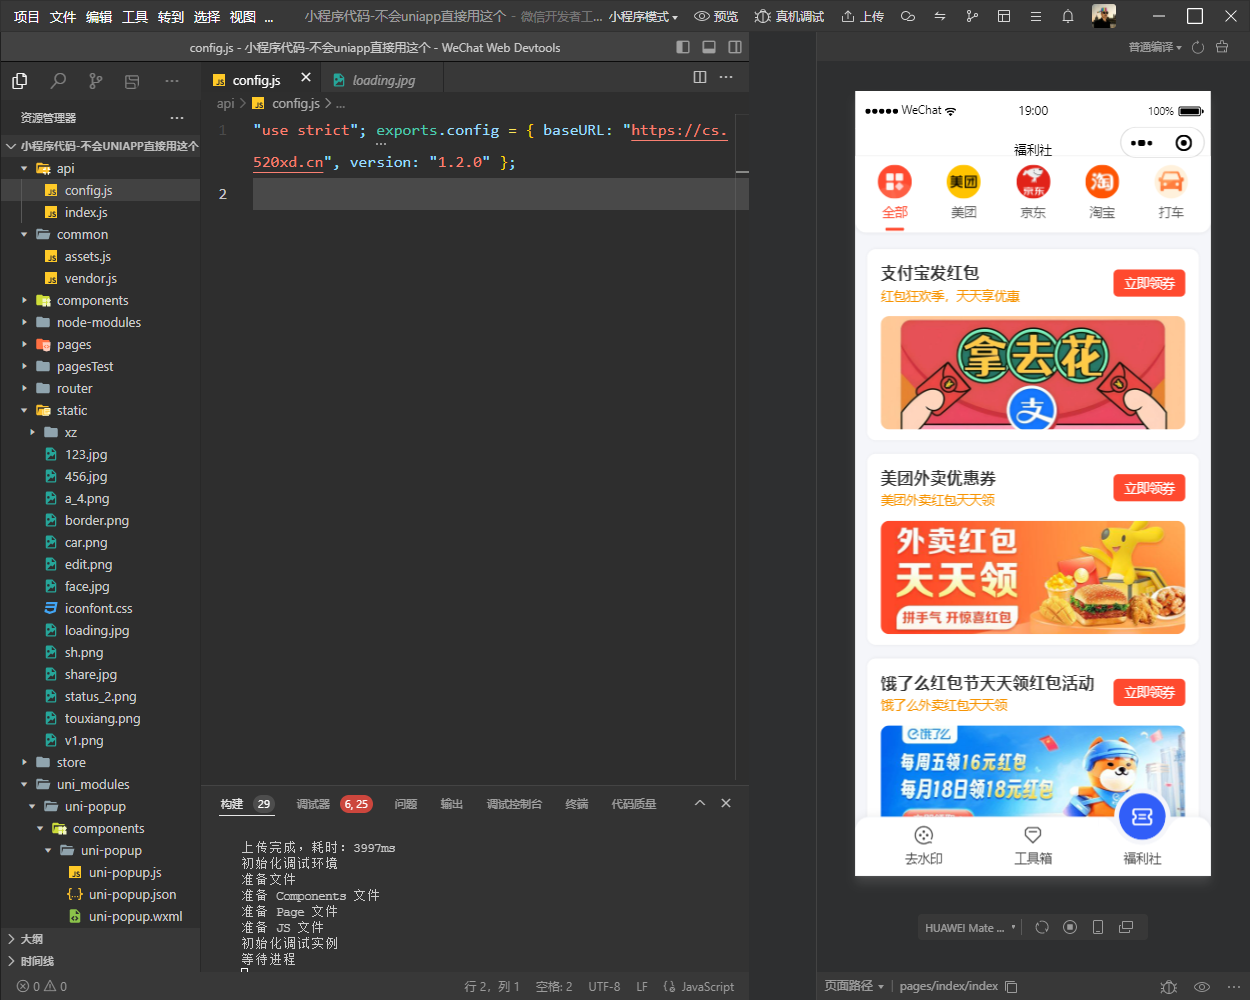Open iconfont.css in the file tree
1250x1000 pixels.
point(100,608)
